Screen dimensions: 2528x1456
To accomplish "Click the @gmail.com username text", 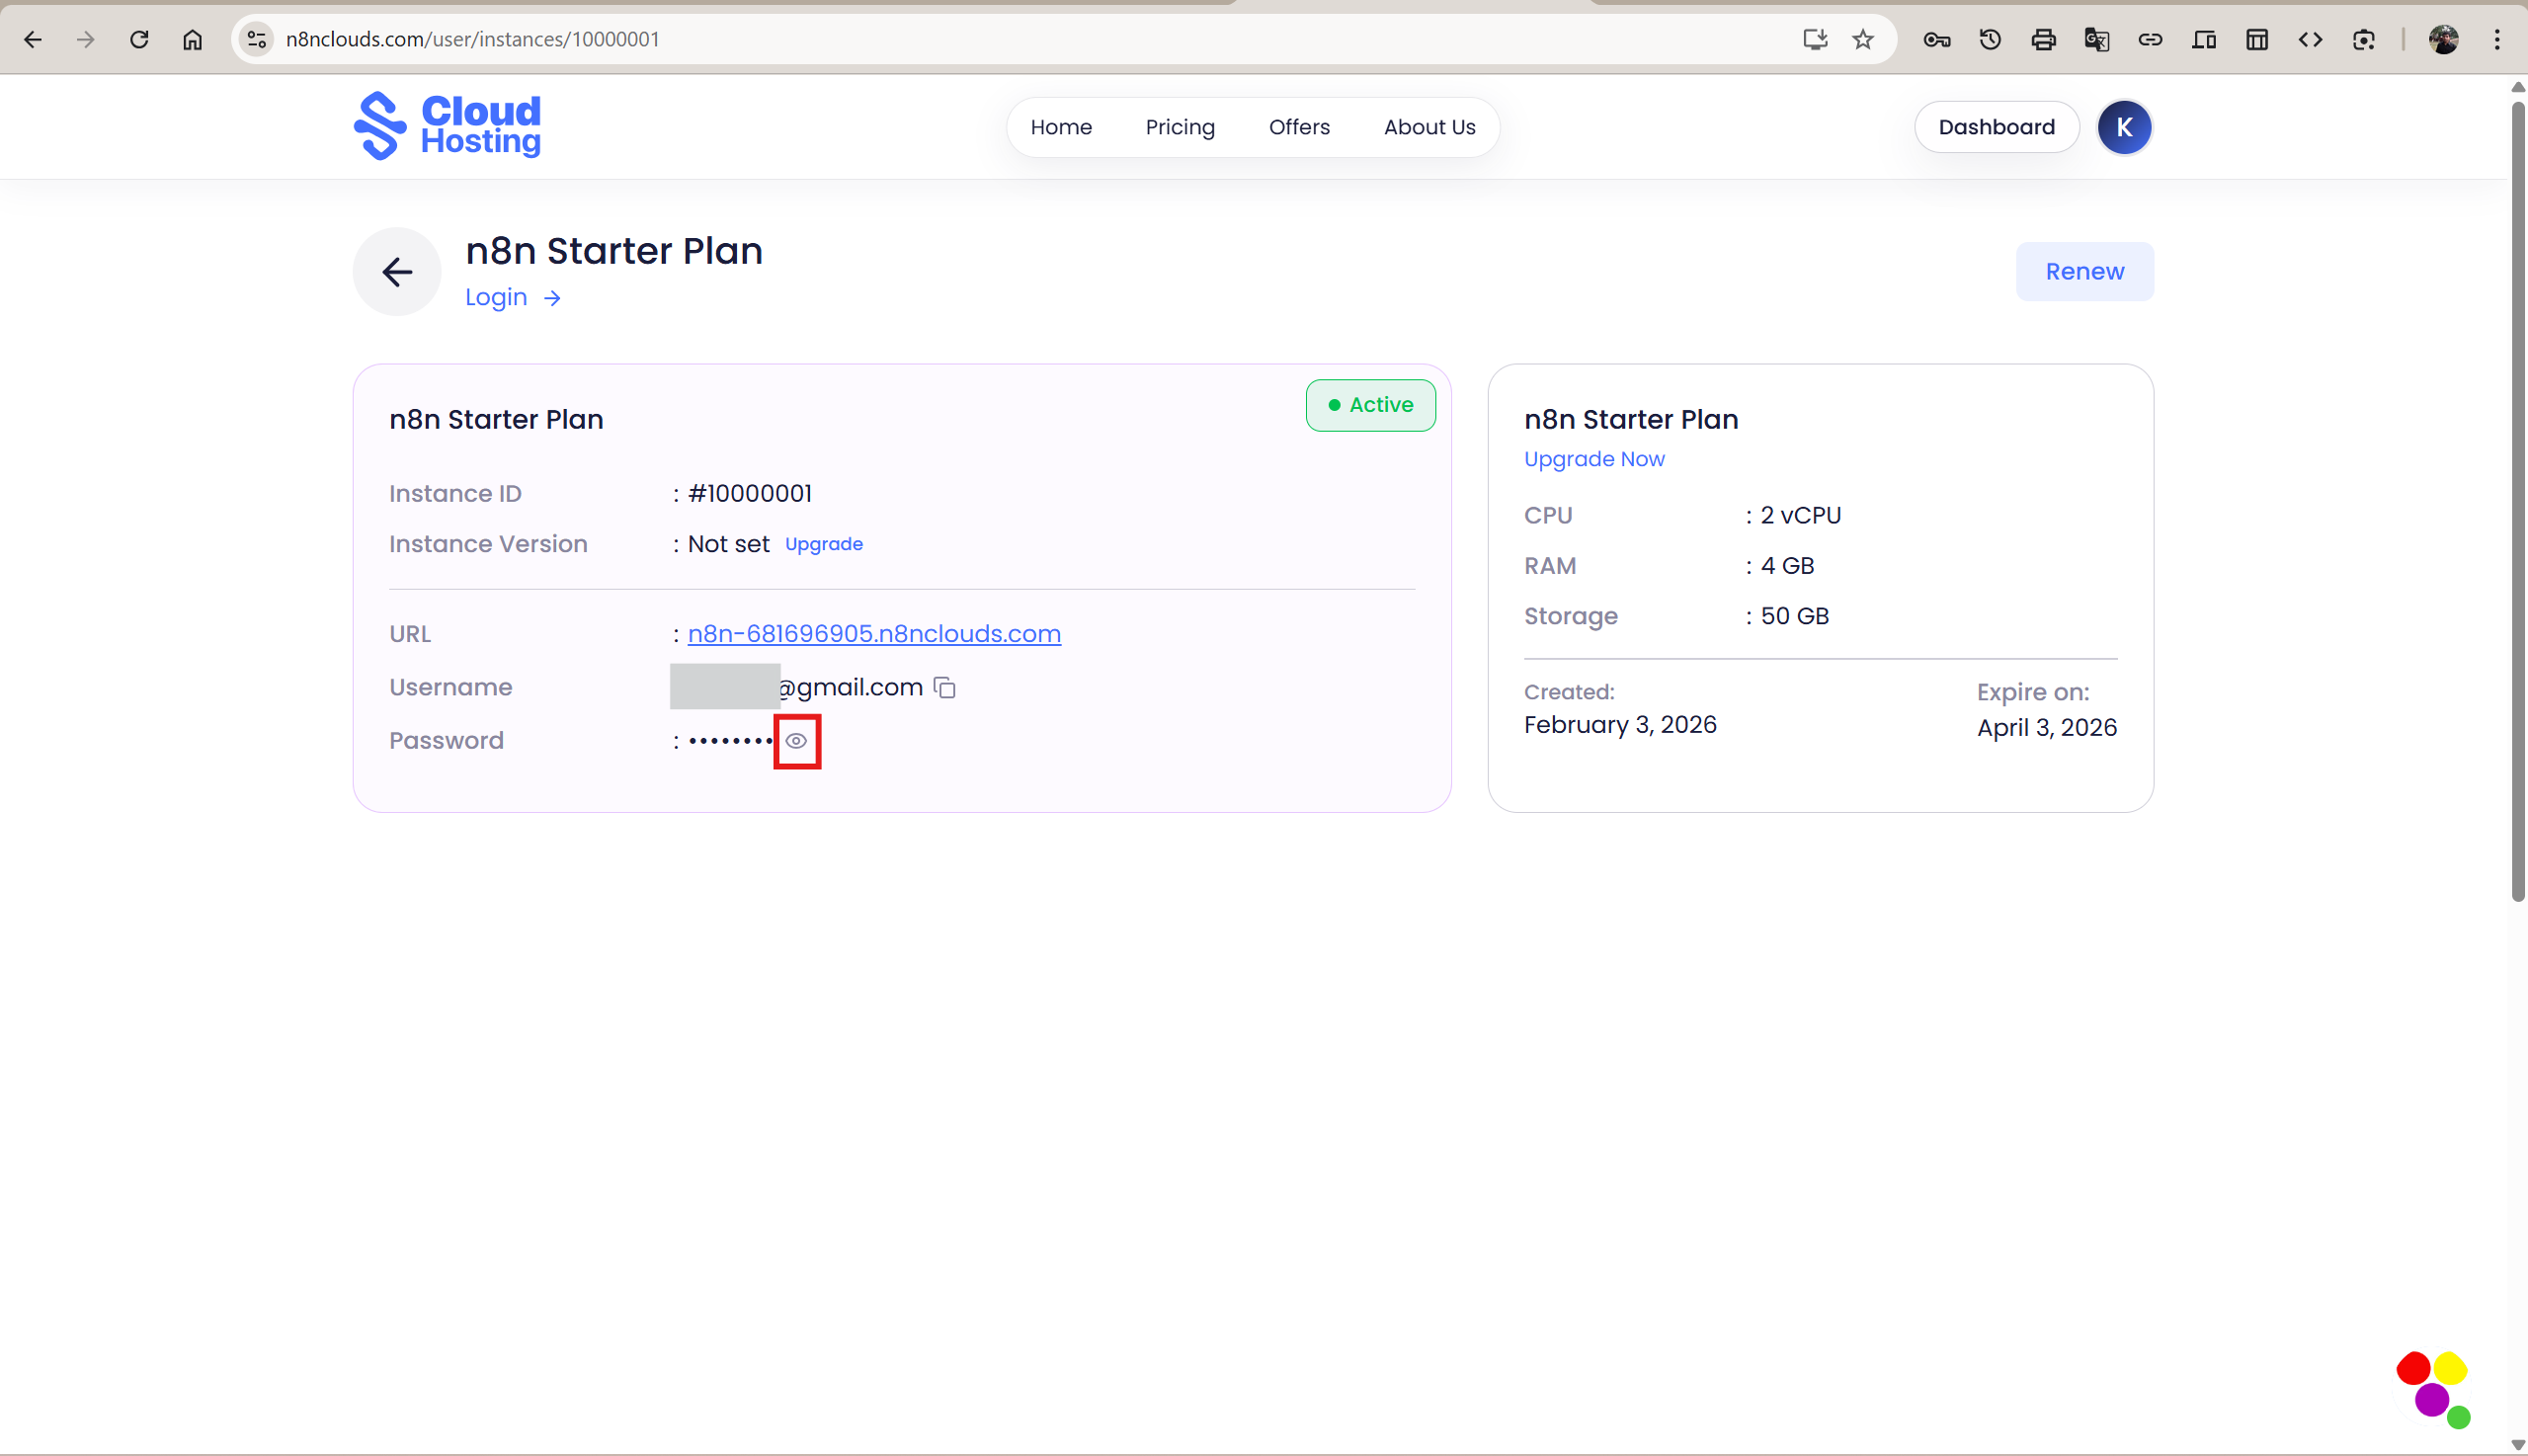I will tap(850, 687).
